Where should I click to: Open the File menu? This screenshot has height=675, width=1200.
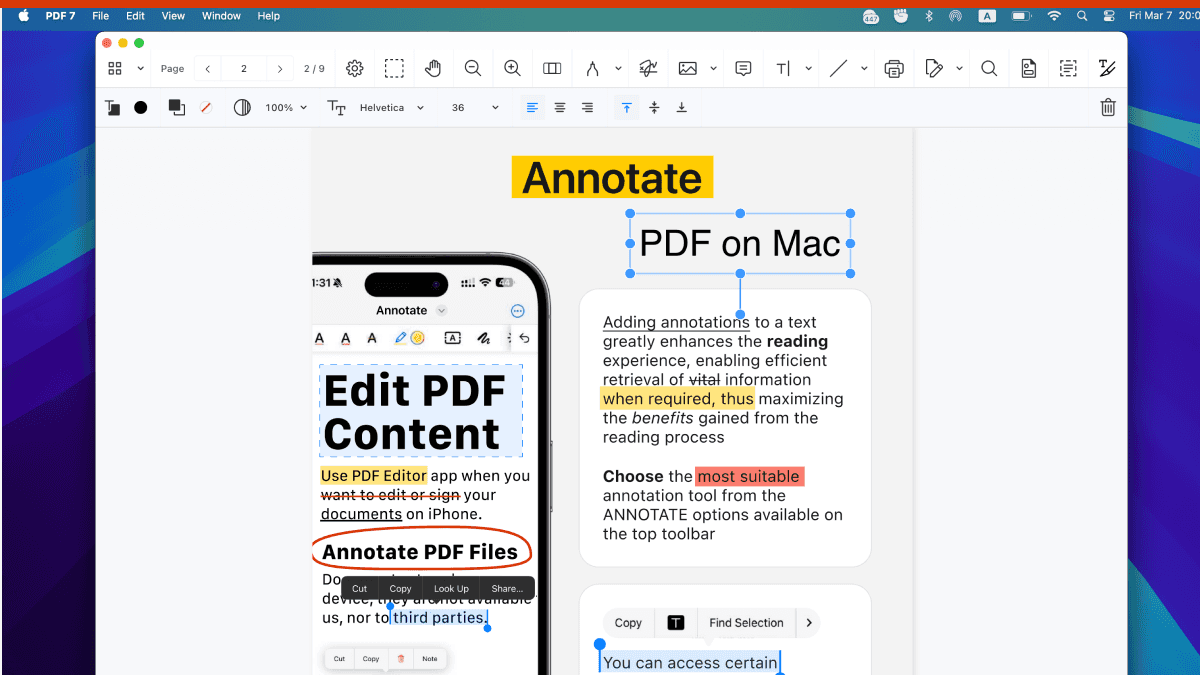[100, 16]
